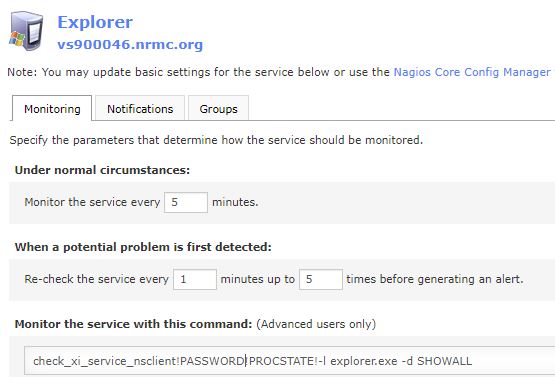Click the "When a potential problem" heading
555x377 pixels.
coord(143,247)
